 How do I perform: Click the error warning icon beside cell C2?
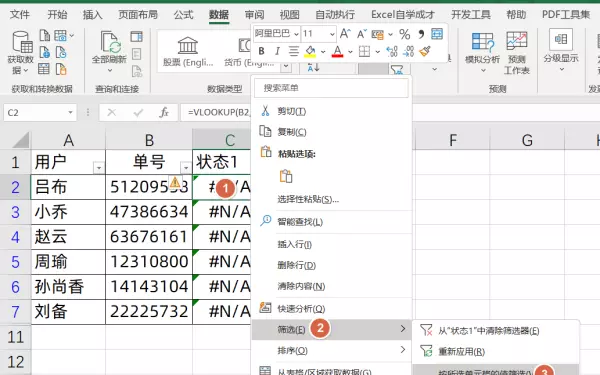tap(175, 182)
